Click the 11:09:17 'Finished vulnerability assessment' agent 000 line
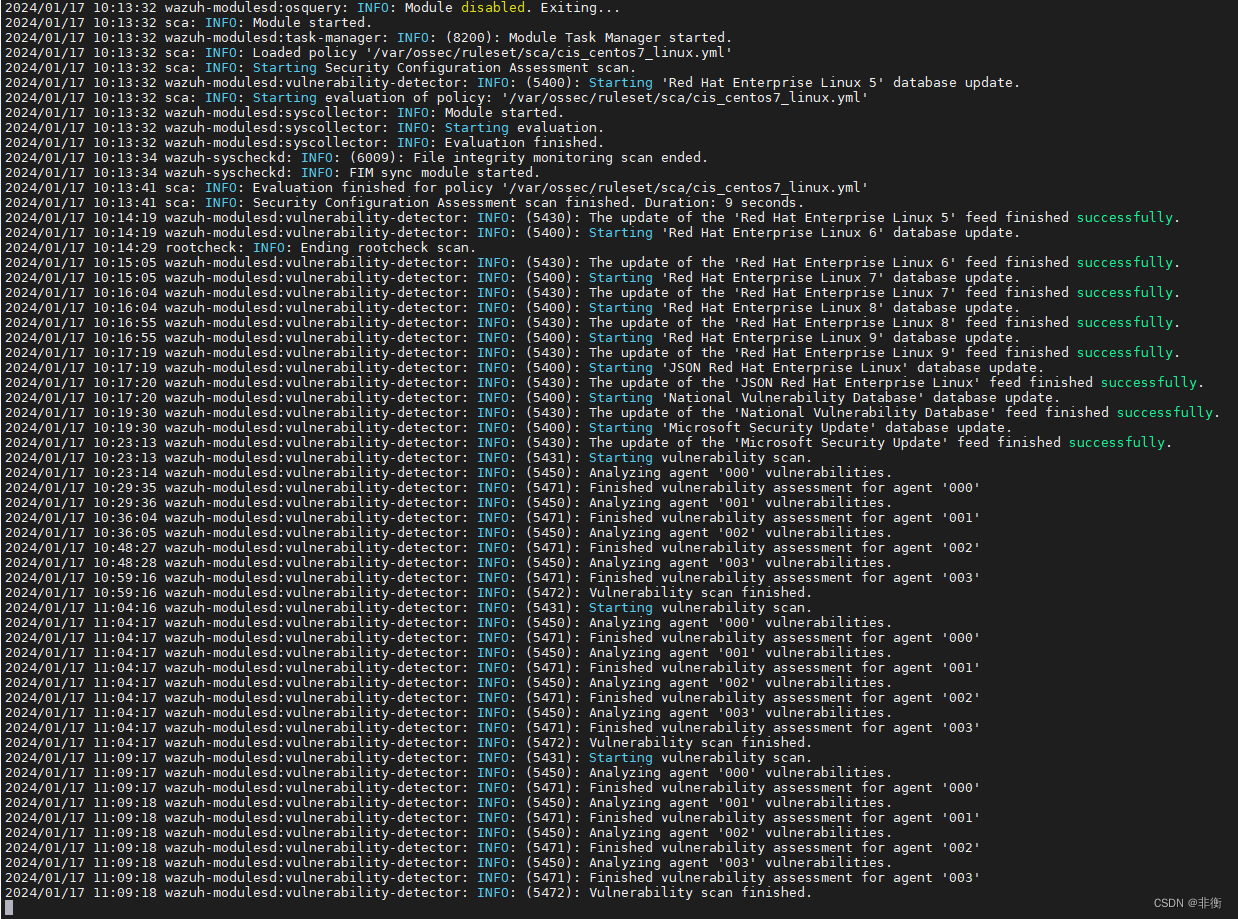 click(x=492, y=788)
